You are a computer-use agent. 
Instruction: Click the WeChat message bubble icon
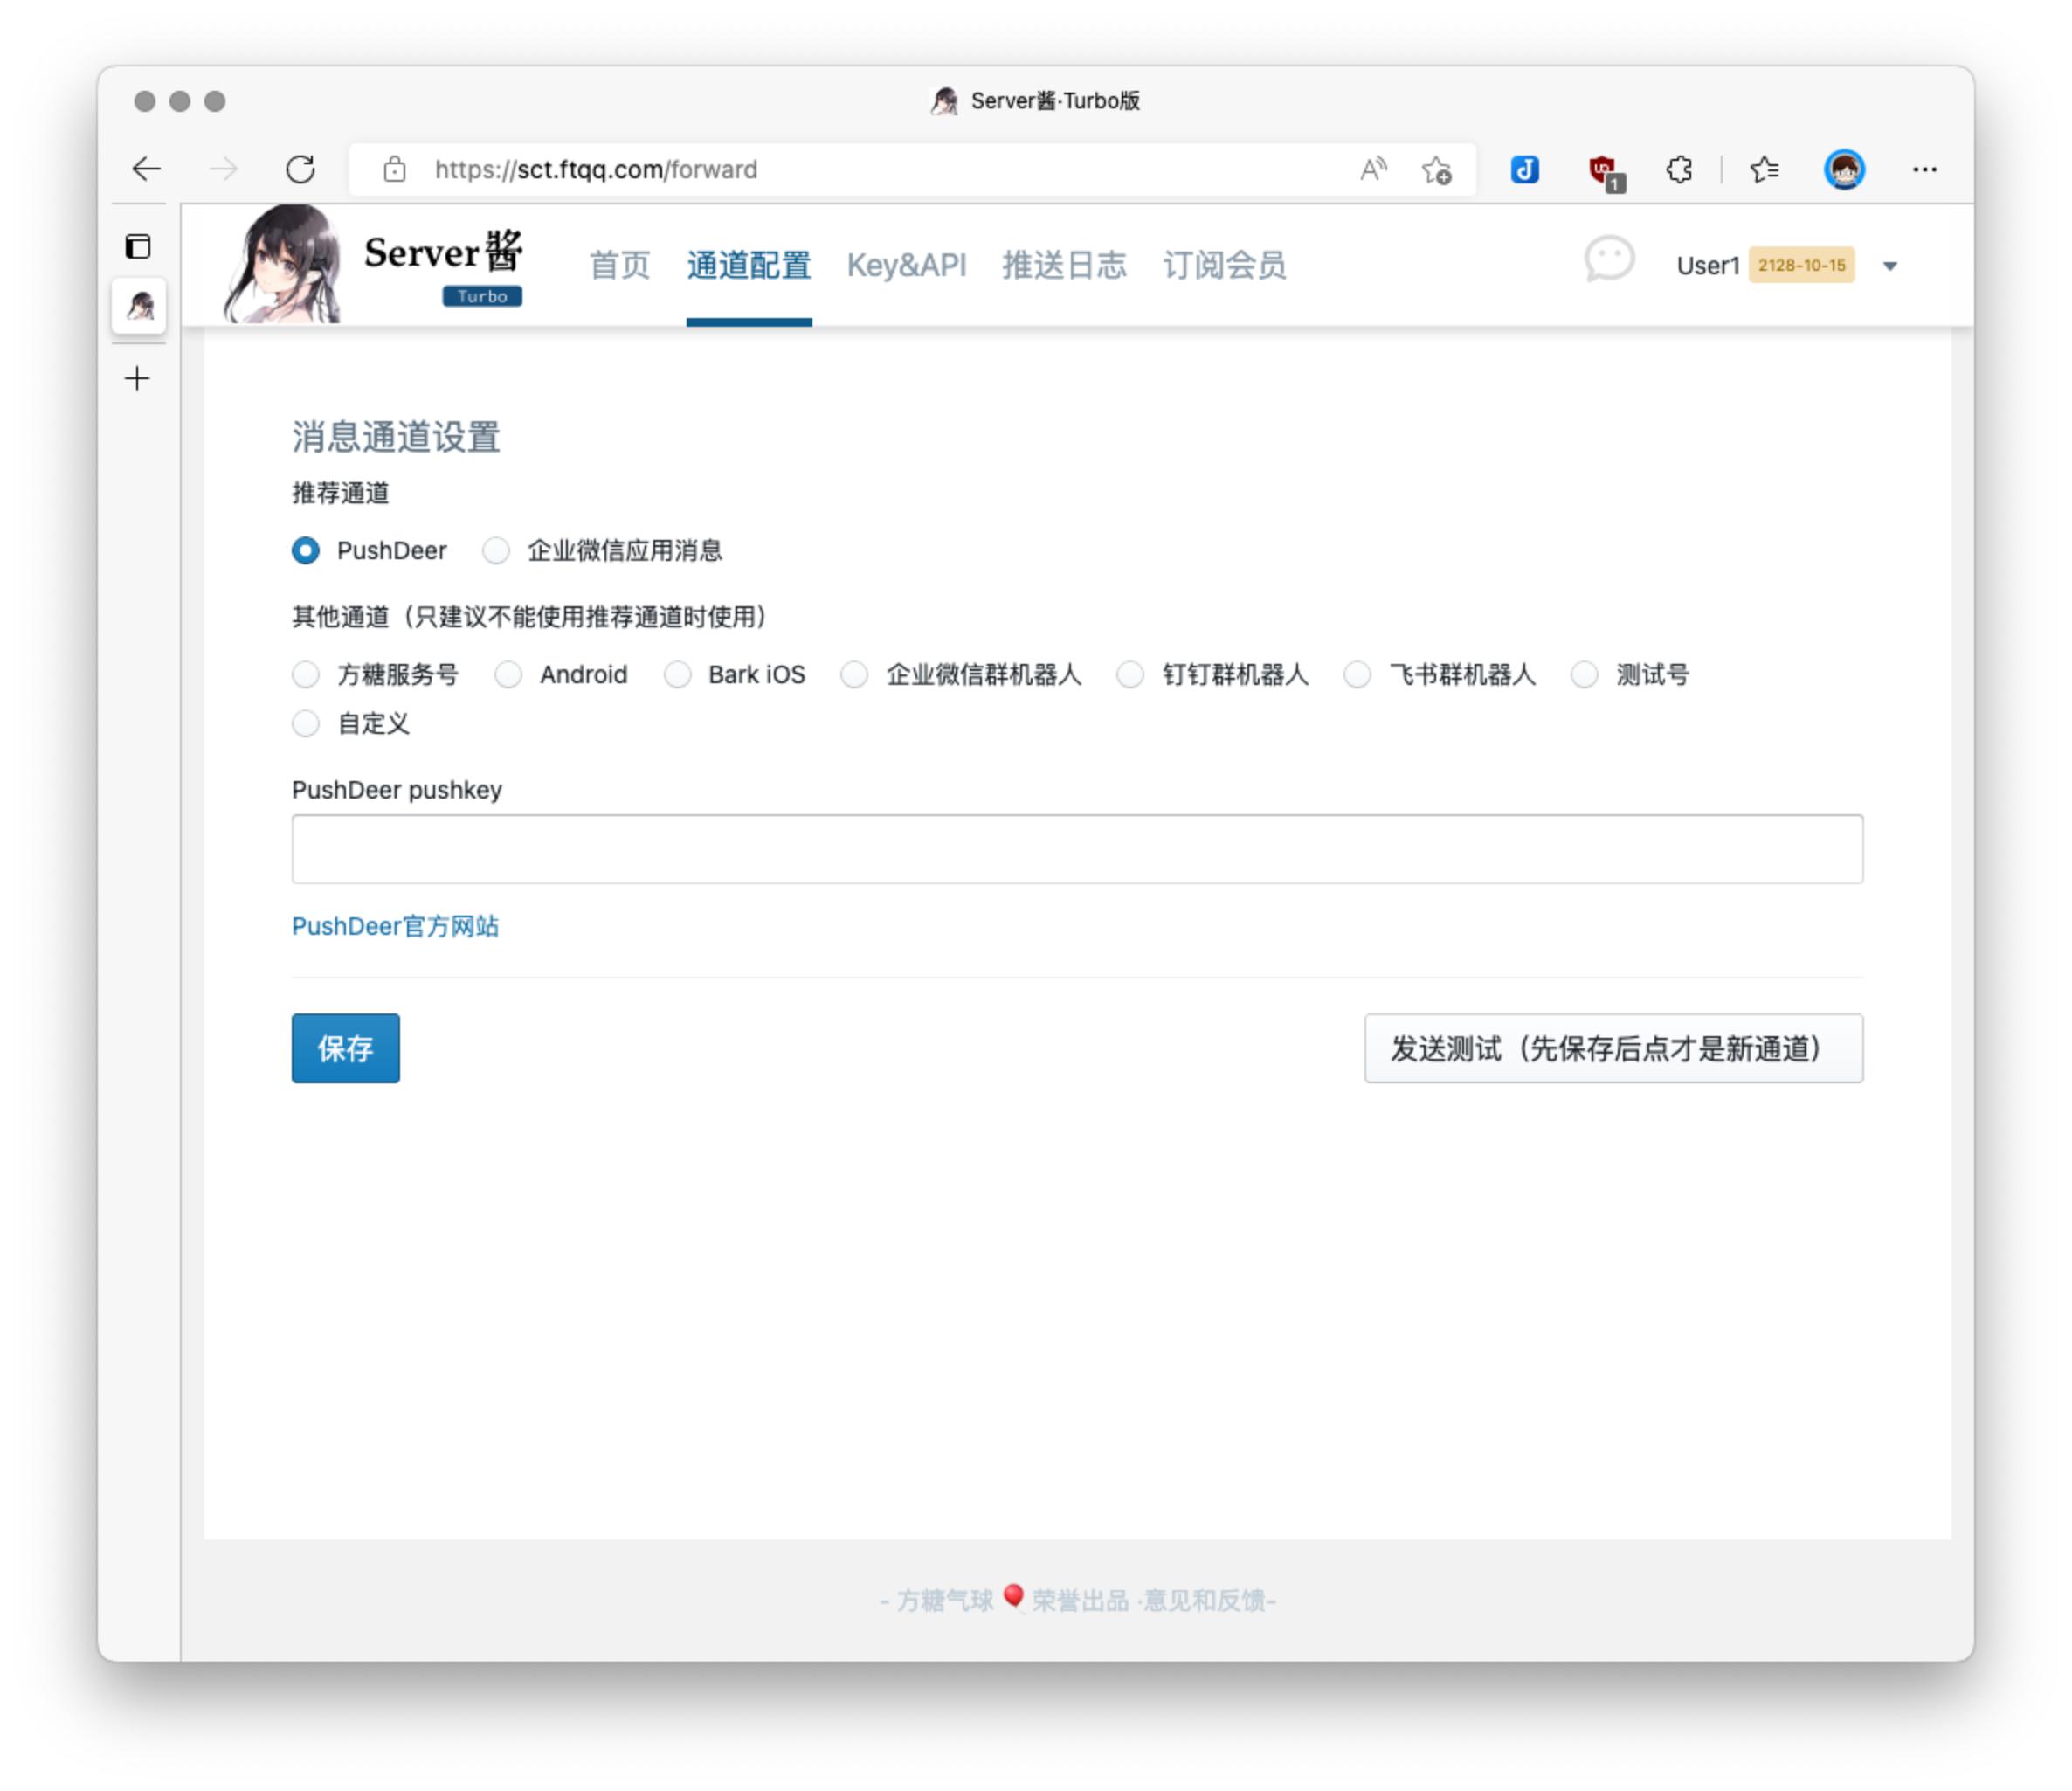click(x=1610, y=261)
